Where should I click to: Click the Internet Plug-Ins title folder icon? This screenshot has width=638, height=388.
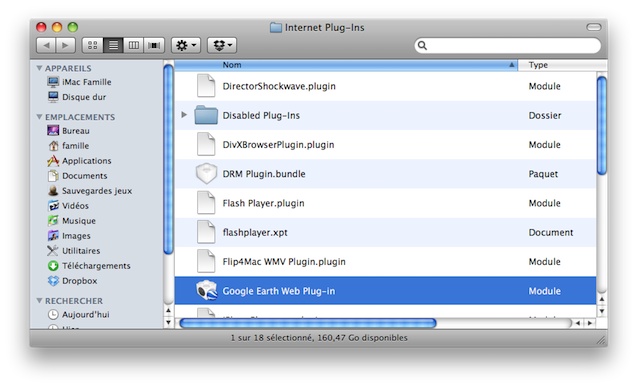[275, 28]
